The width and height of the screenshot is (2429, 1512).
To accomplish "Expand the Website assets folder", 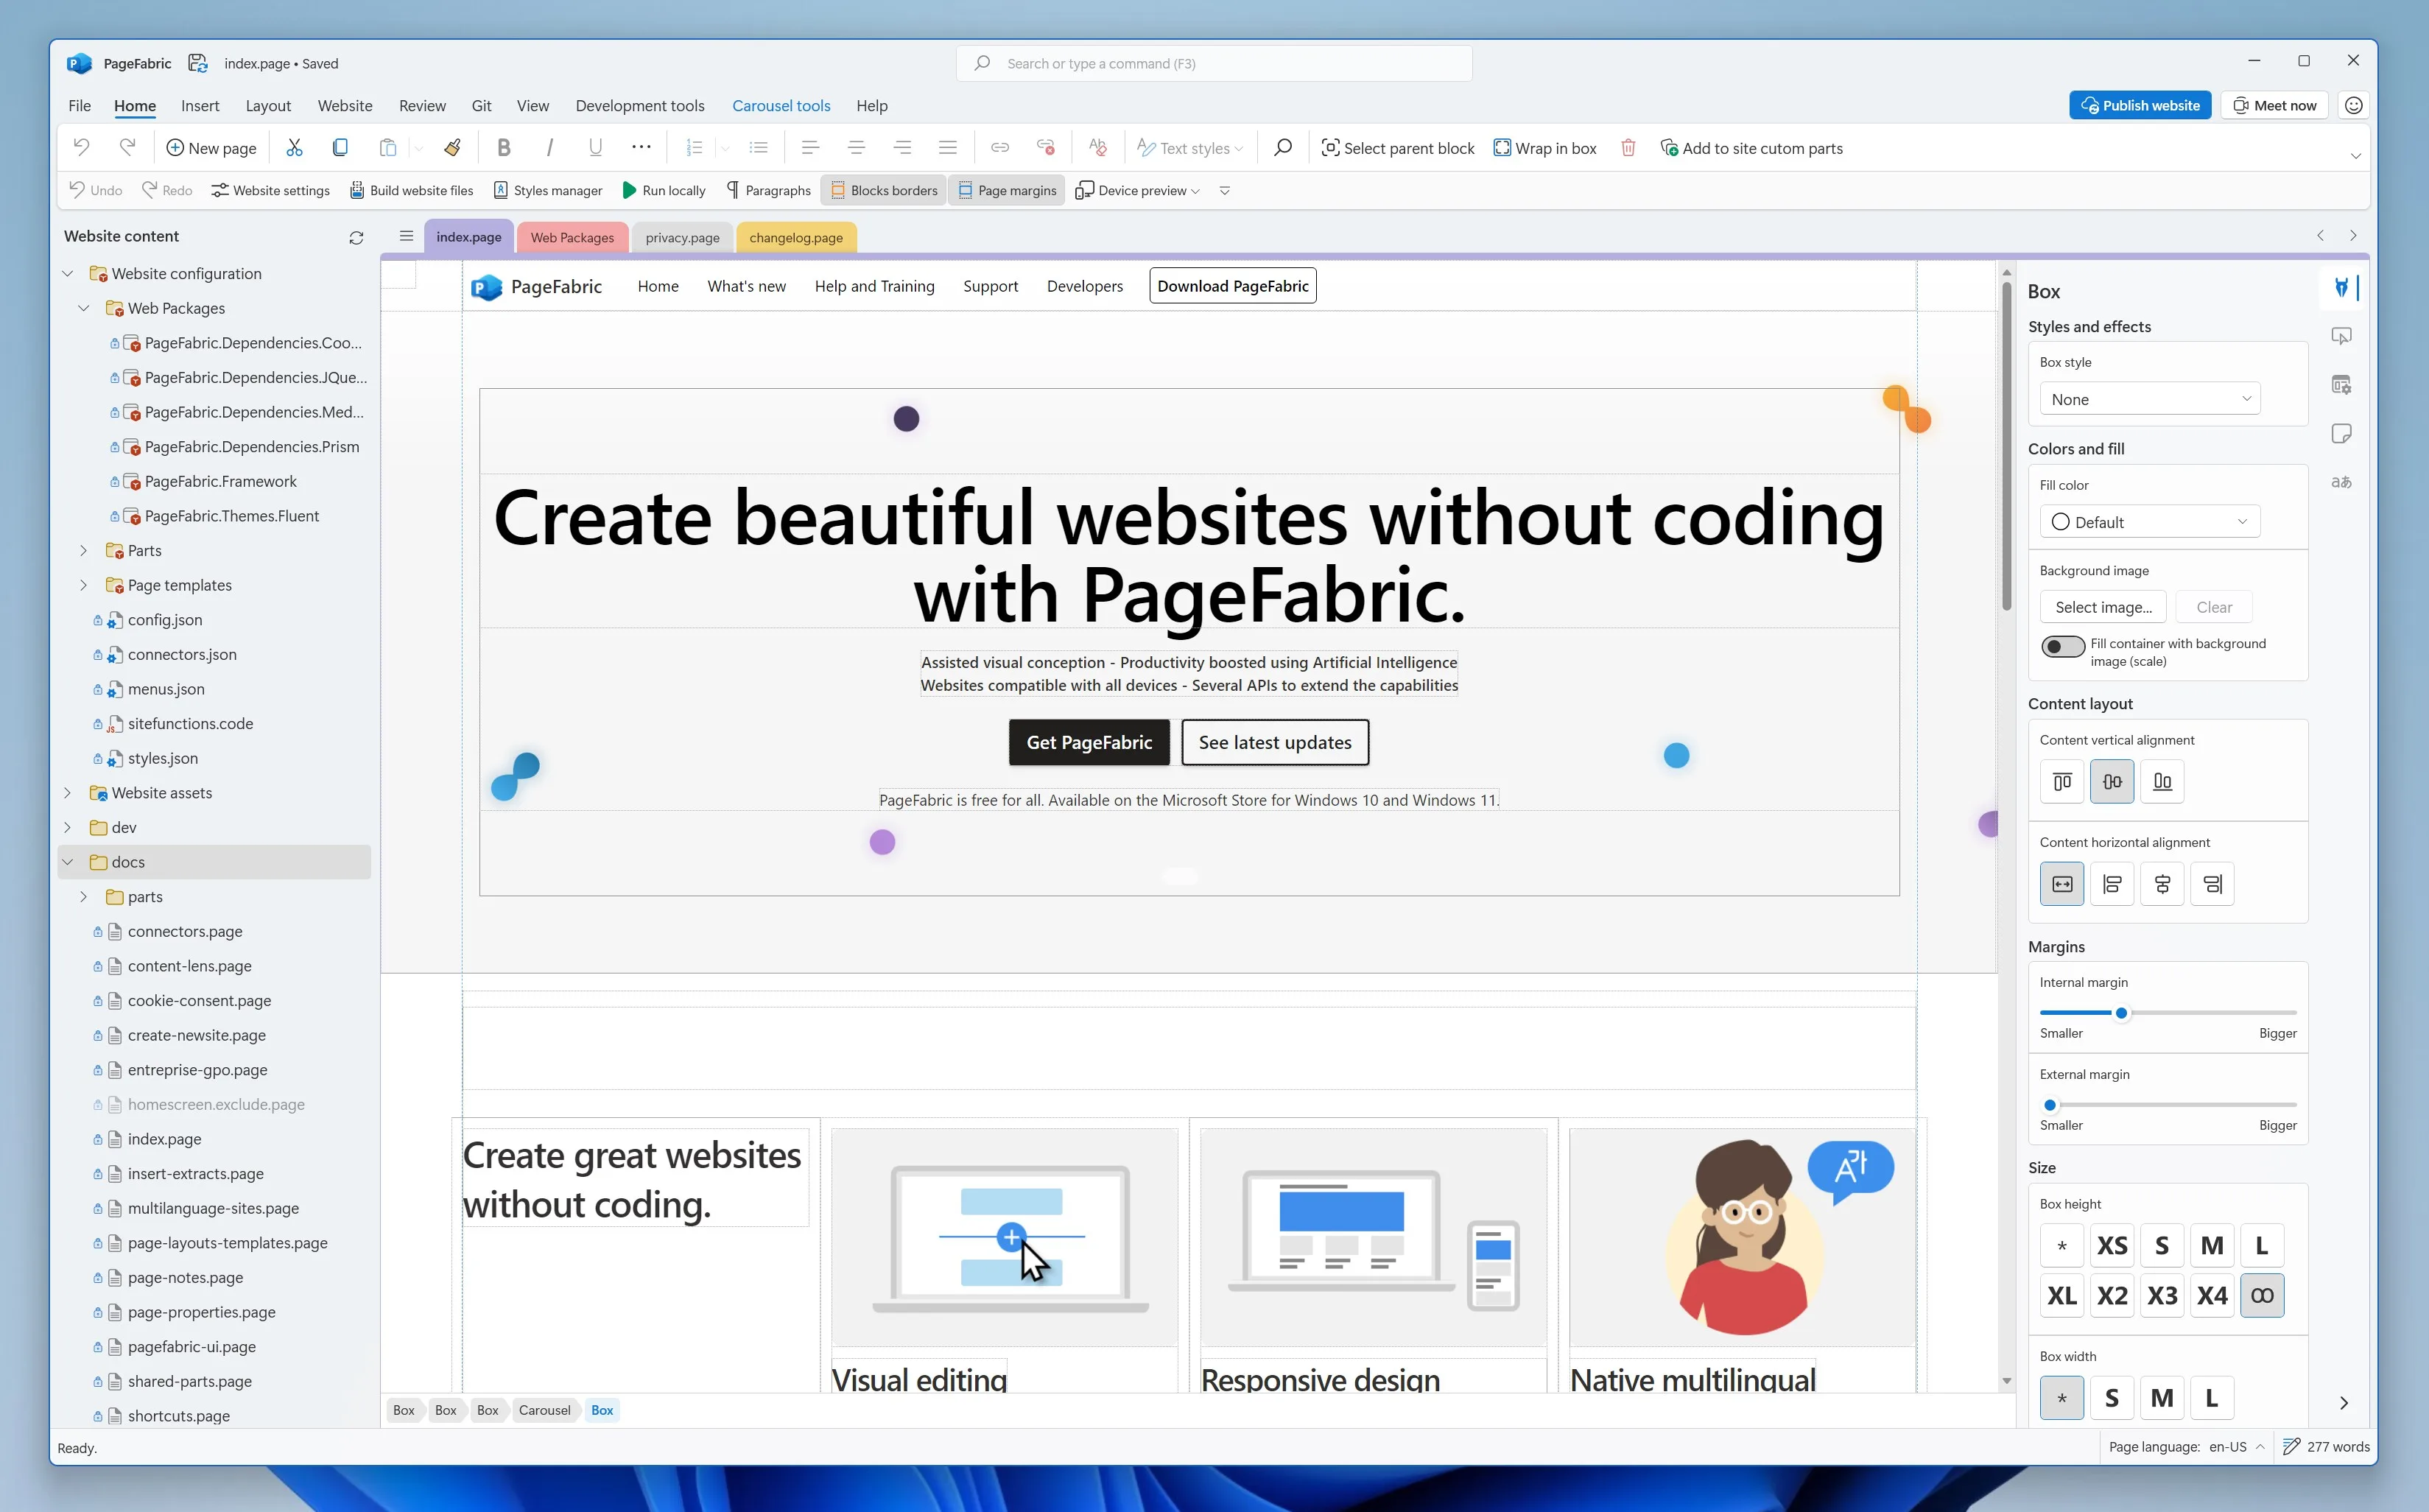I will [x=68, y=793].
